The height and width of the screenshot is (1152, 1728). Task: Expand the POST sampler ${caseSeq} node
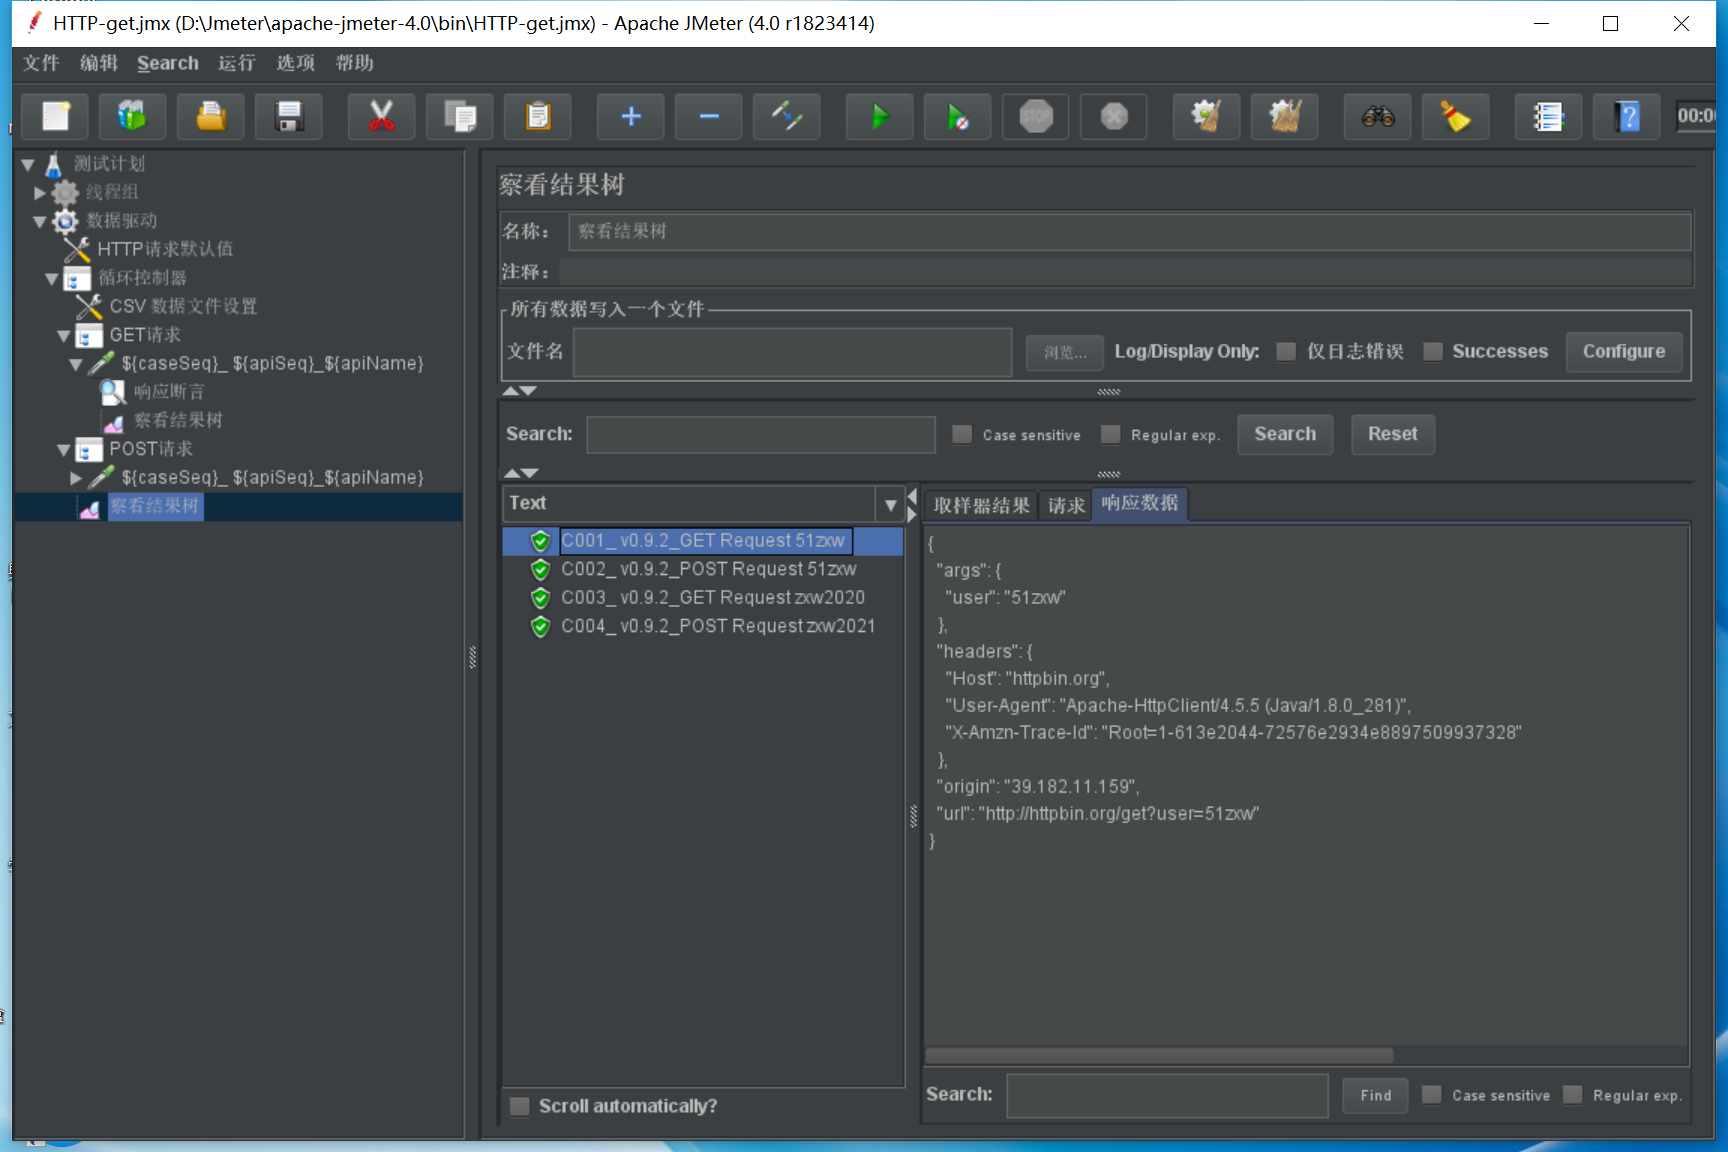76,478
